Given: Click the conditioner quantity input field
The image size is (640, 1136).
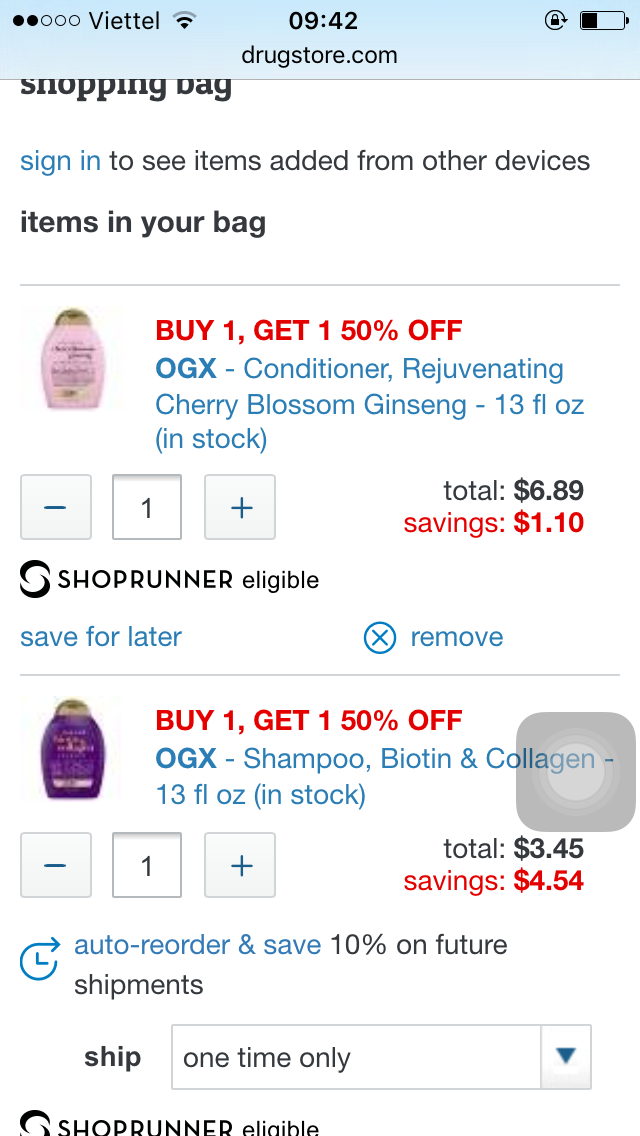Looking at the screenshot, I should (x=147, y=507).
